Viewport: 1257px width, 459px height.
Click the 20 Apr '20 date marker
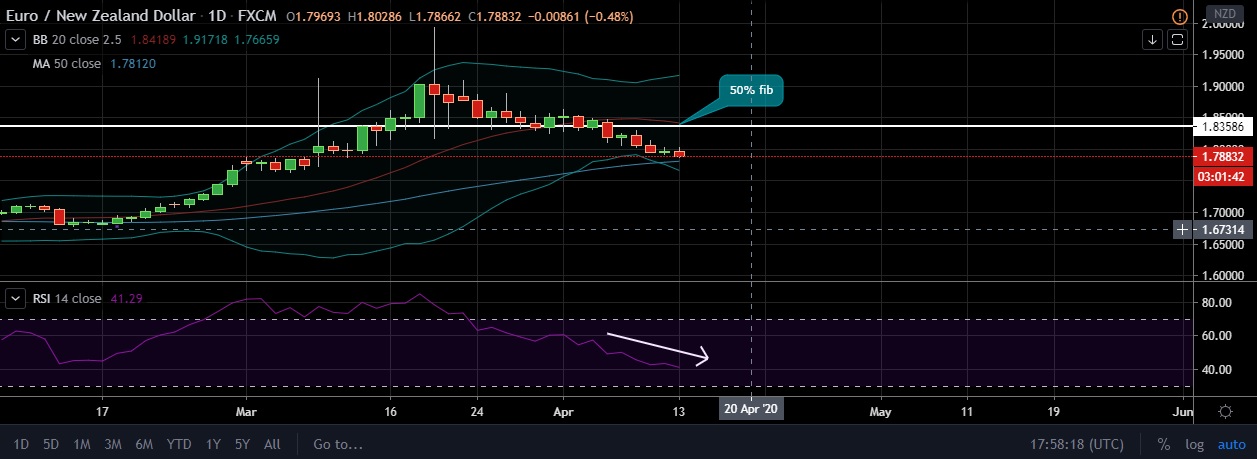751,409
